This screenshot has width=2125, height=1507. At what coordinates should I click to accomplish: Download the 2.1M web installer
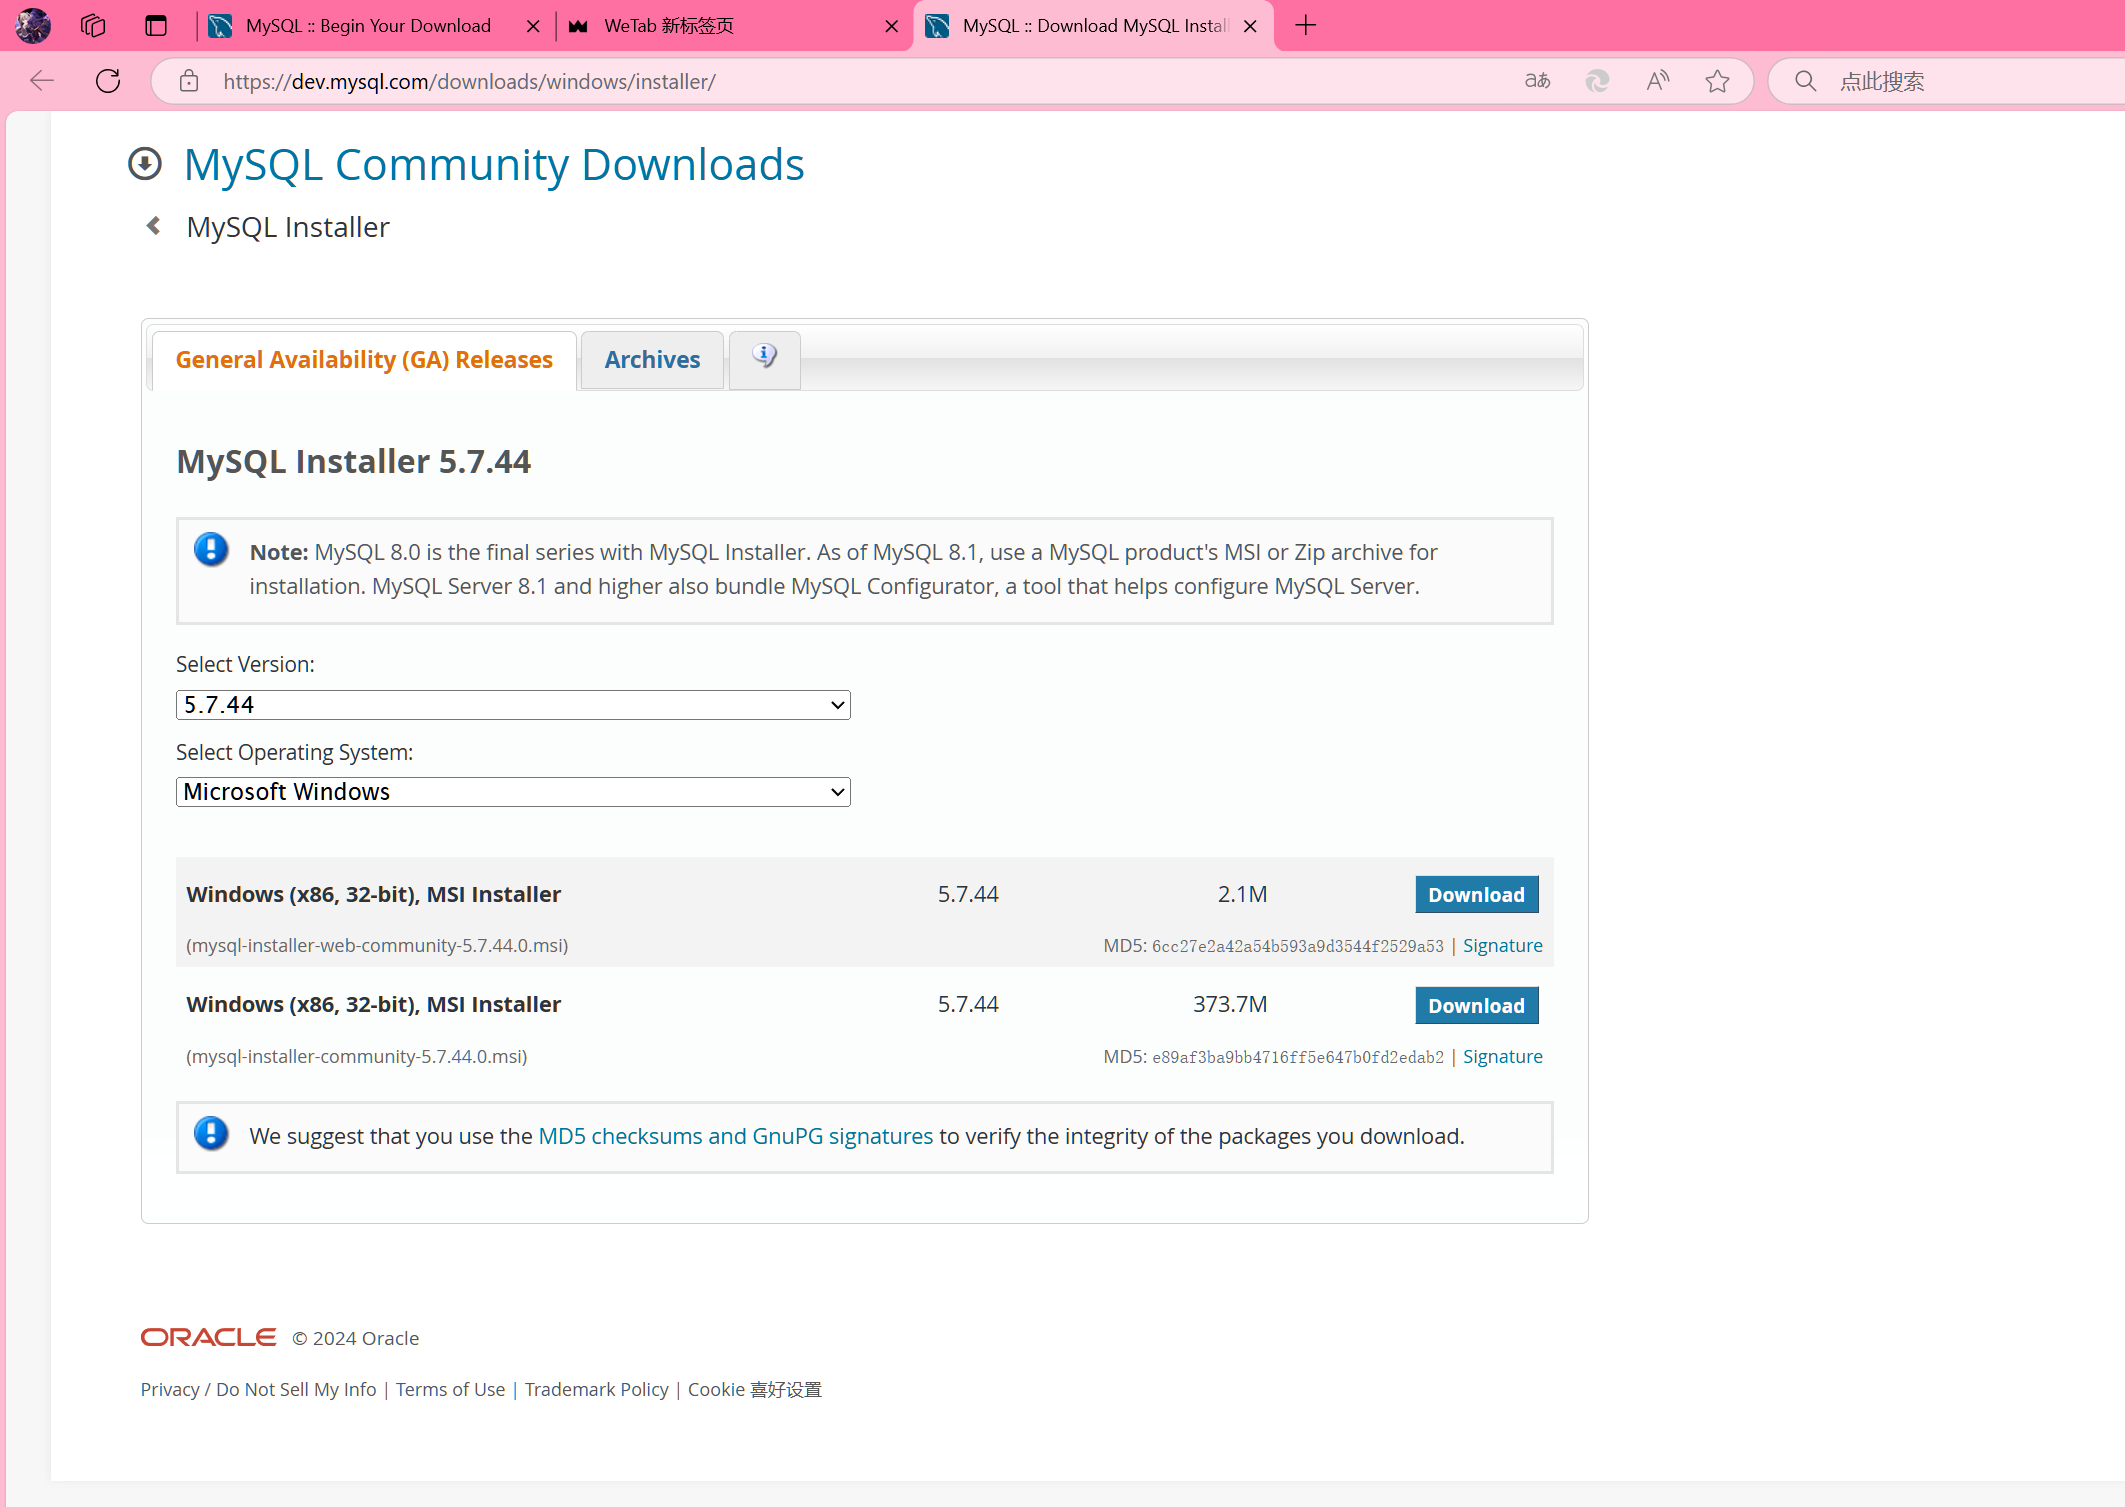1476,894
